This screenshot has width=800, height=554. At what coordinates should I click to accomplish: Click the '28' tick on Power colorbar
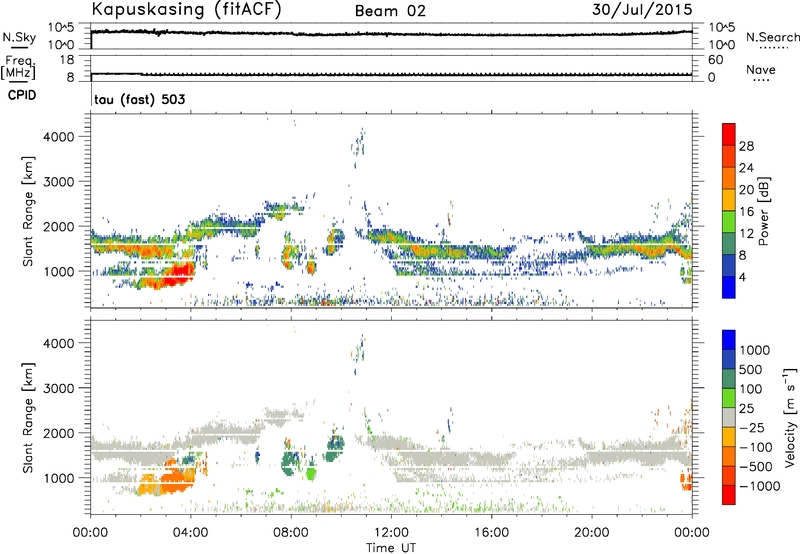pos(746,146)
